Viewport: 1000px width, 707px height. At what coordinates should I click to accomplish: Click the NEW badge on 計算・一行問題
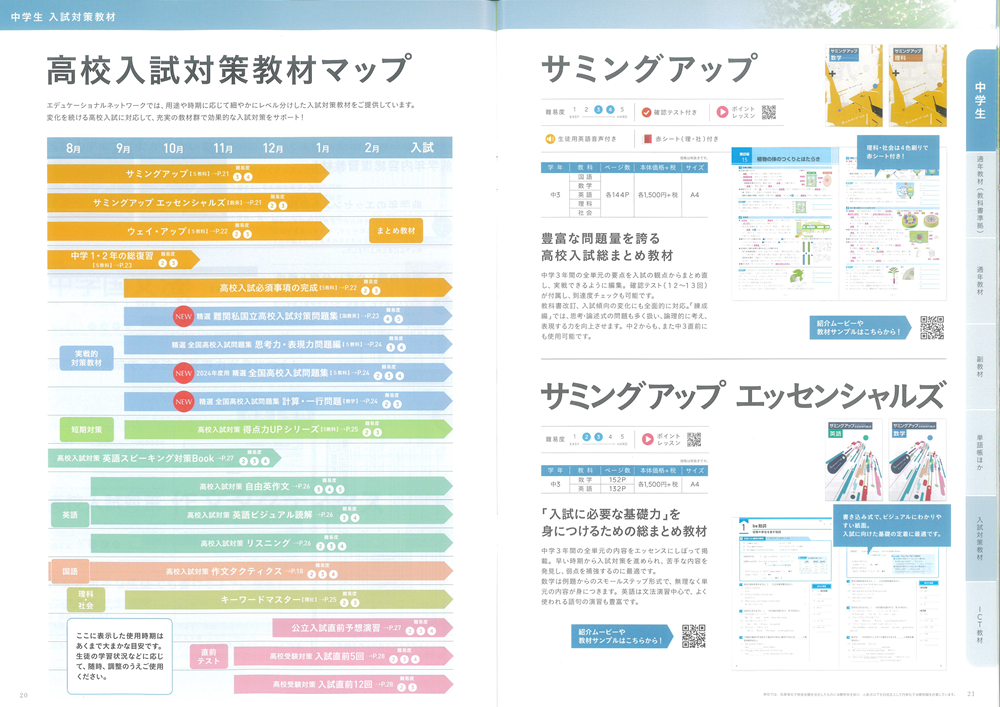(183, 401)
